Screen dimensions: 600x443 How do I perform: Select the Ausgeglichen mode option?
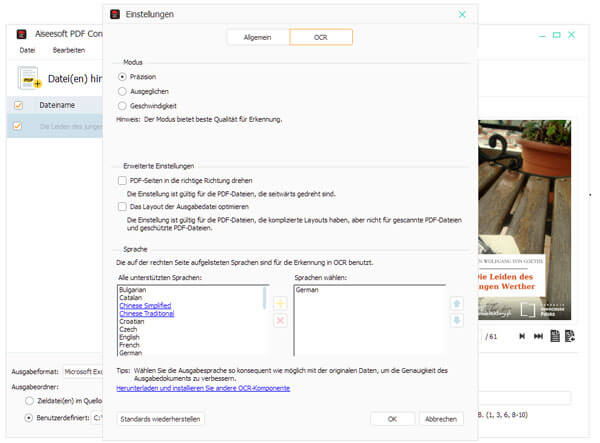123,90
